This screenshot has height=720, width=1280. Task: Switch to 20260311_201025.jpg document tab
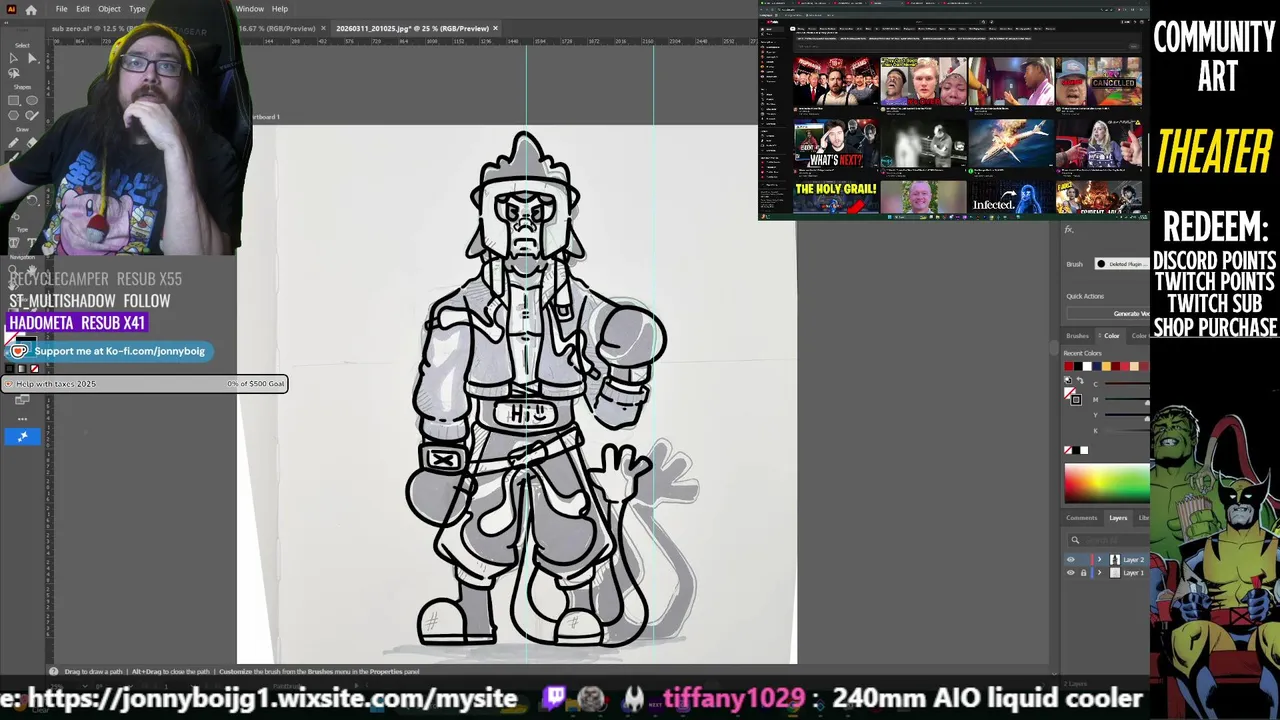412,28
